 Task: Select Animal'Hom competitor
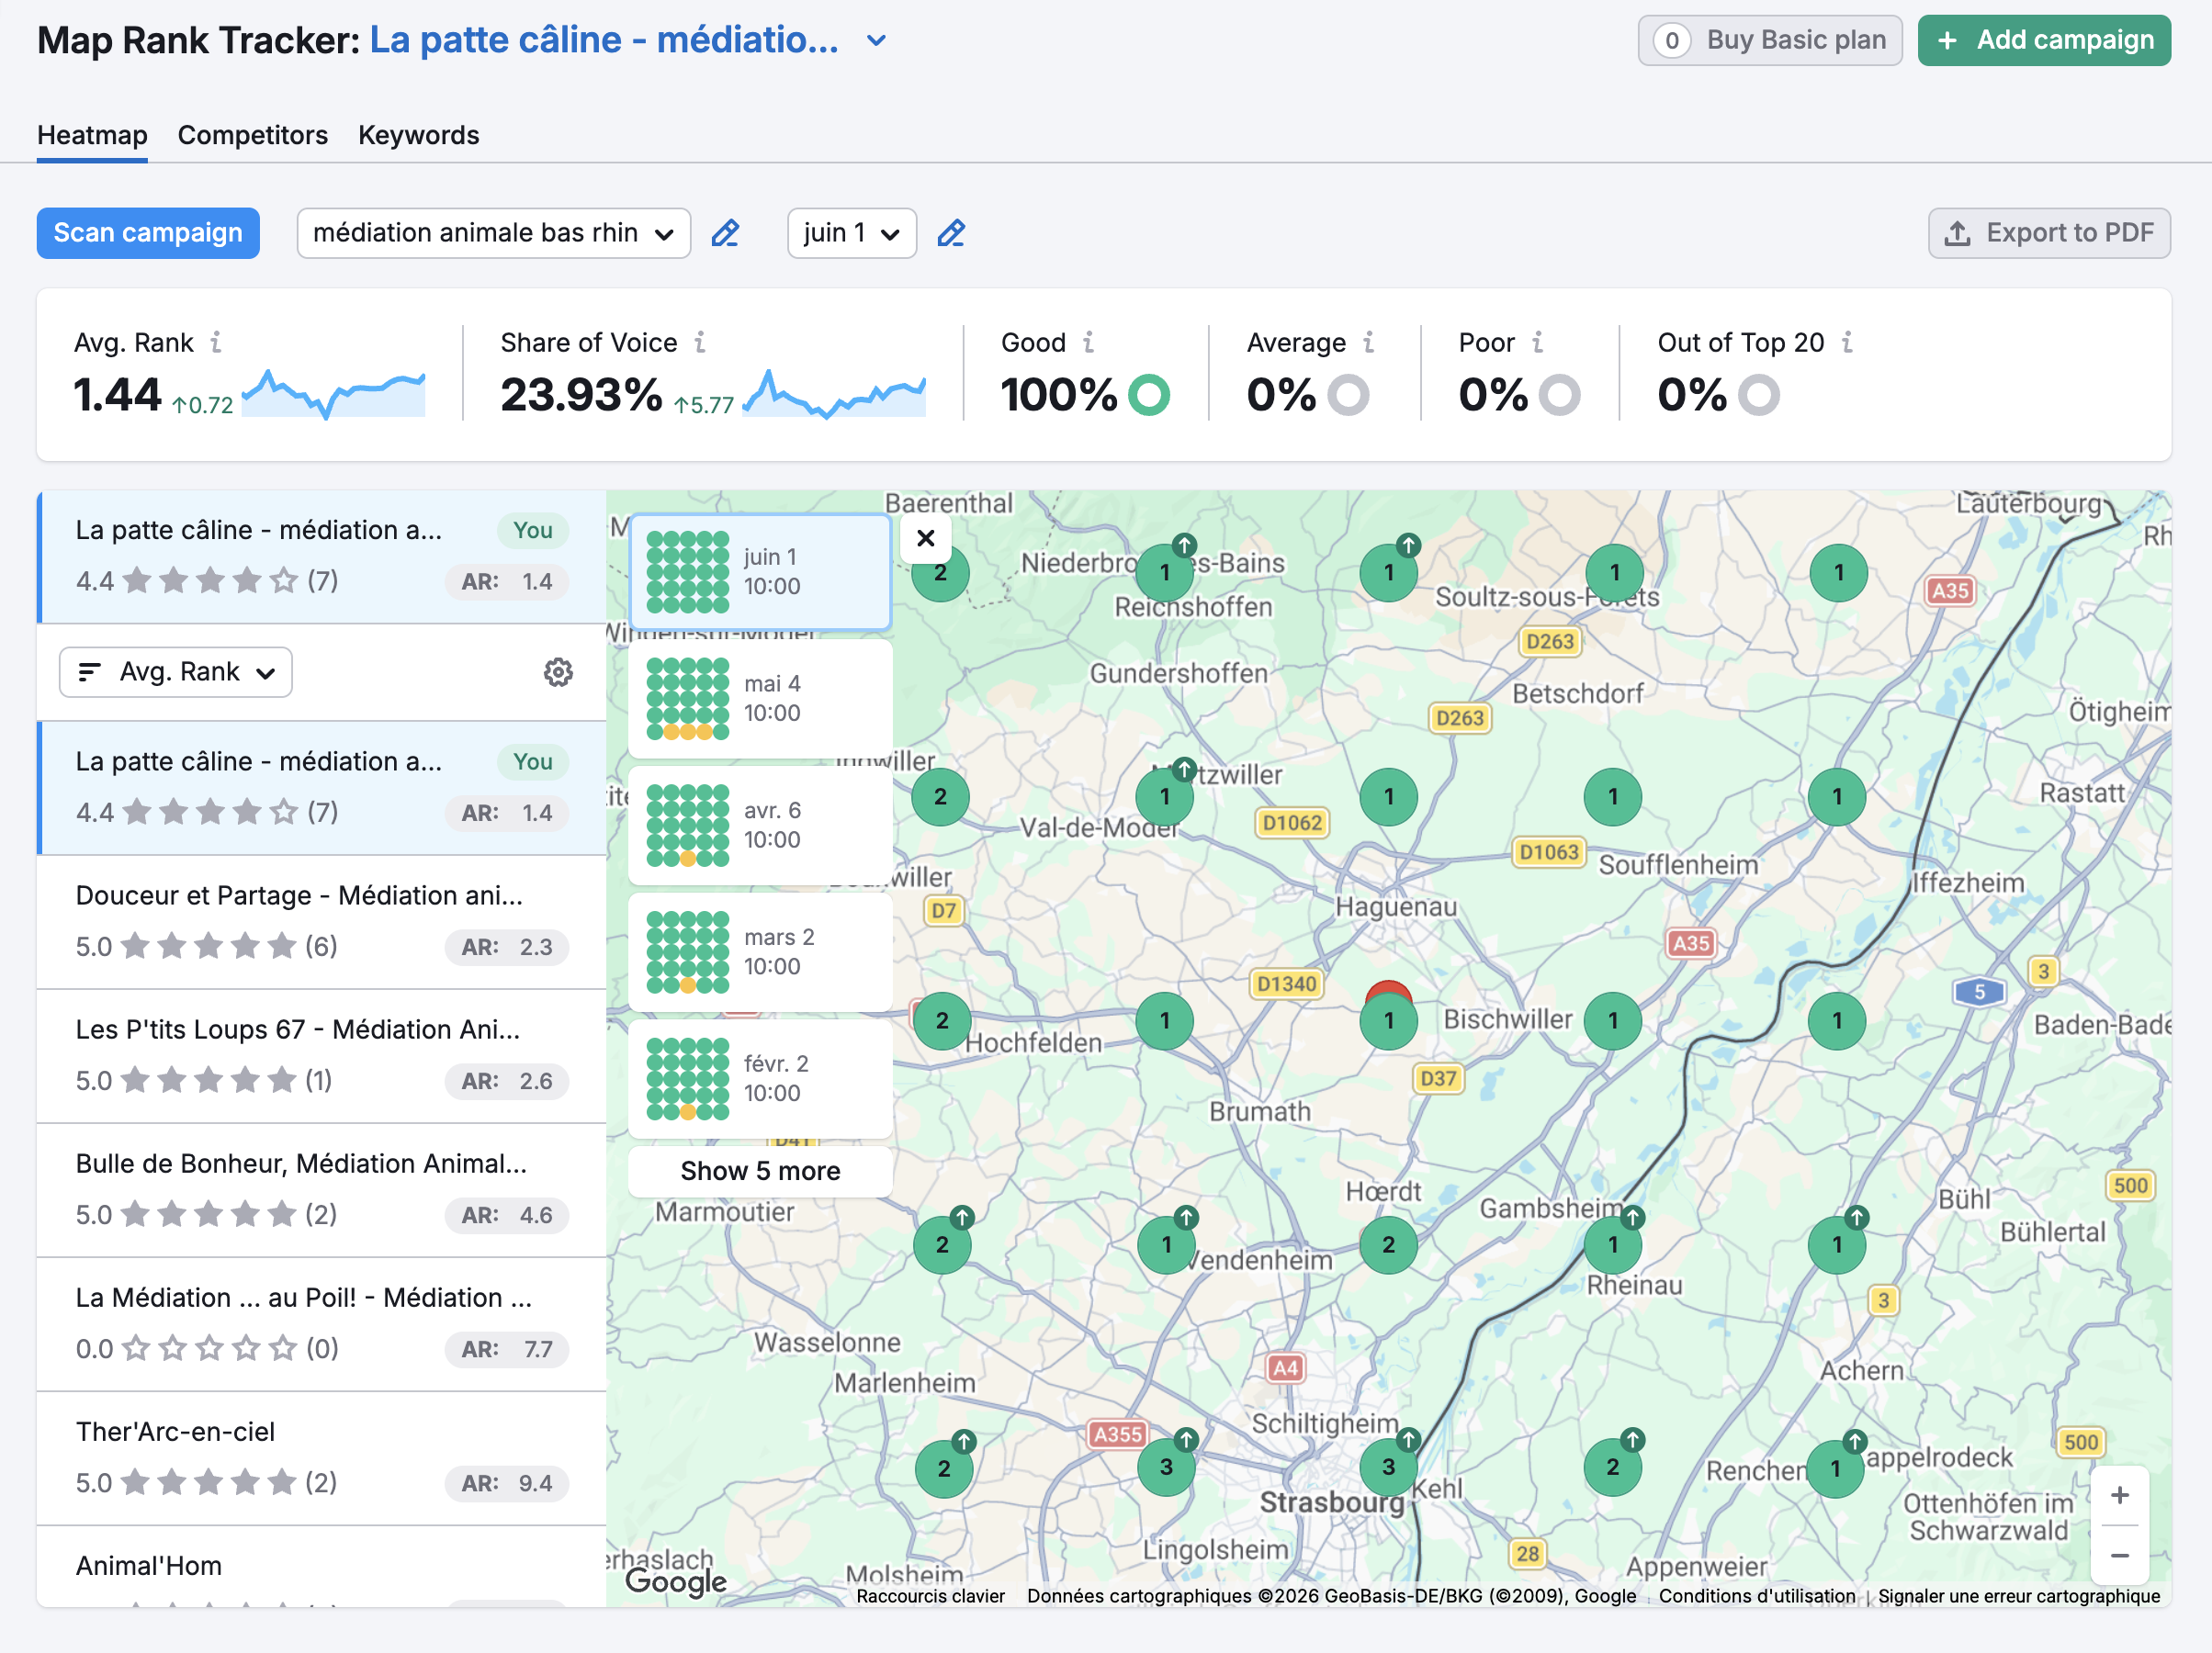click(x=321, y=1566)
